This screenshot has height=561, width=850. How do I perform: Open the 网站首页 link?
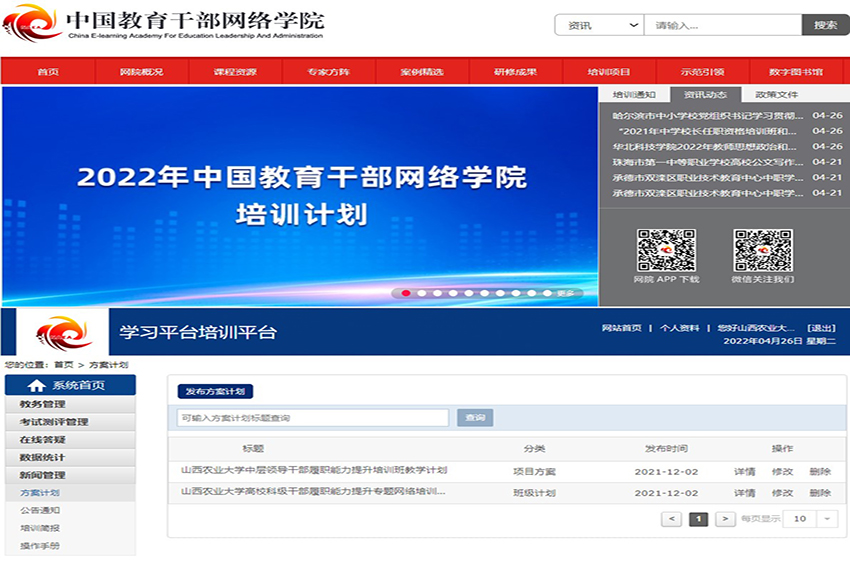click(622, 328)
